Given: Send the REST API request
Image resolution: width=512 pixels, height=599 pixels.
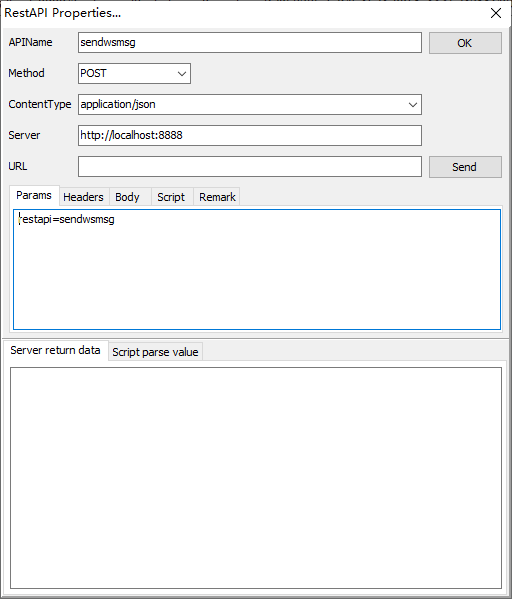Looking at the screenshot, I should point(465,167).
